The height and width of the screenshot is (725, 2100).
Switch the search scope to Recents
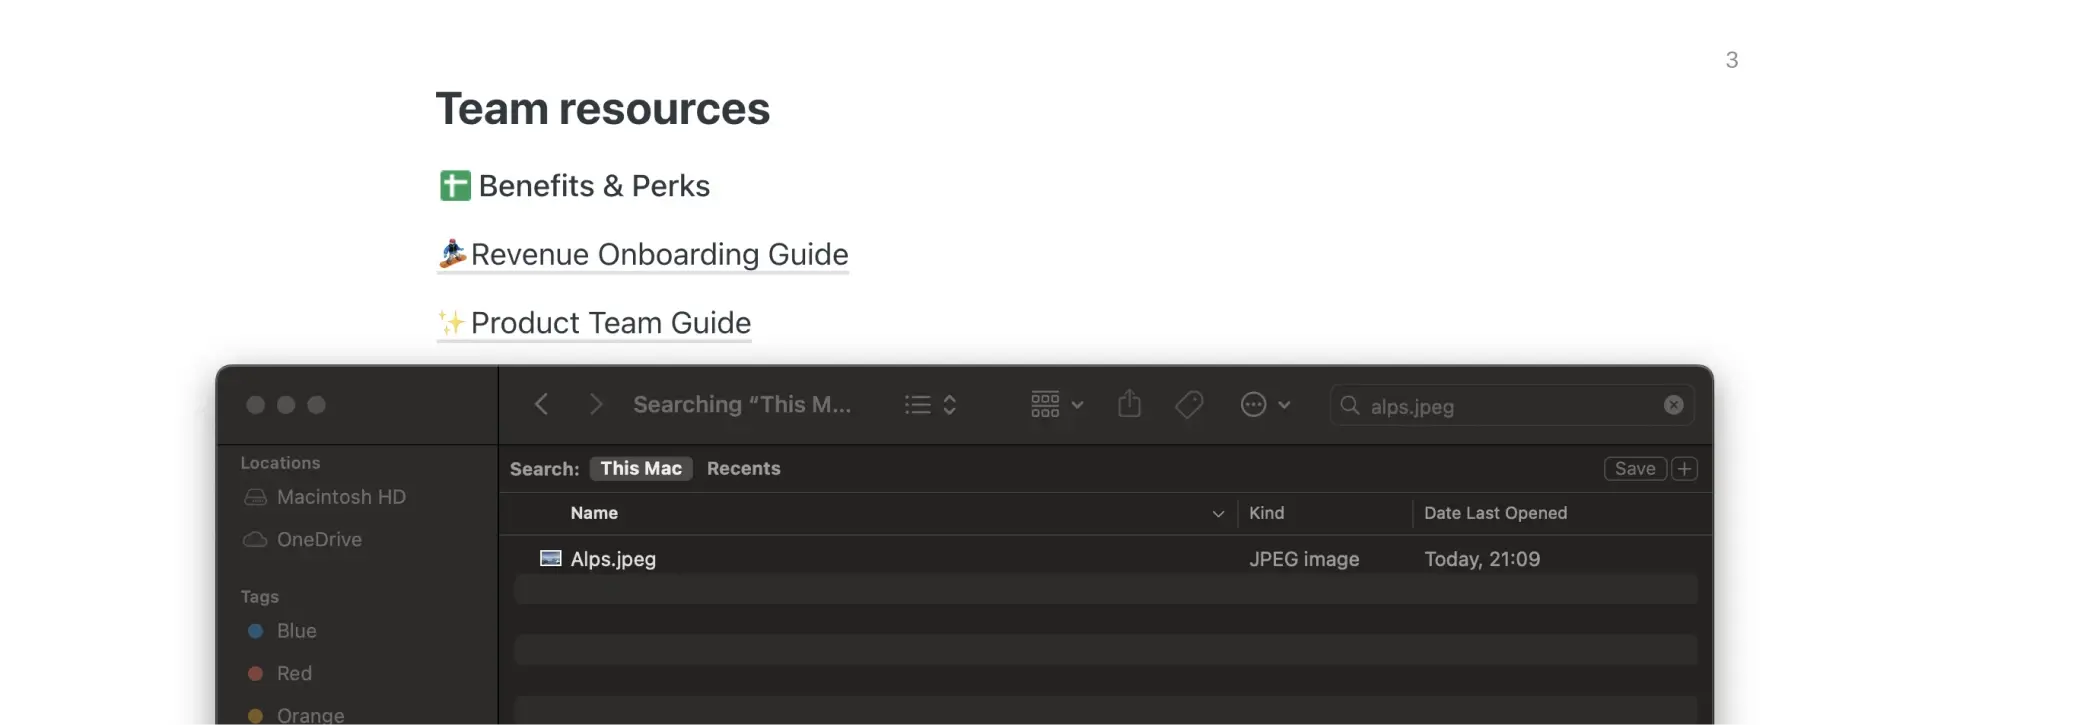743,469
